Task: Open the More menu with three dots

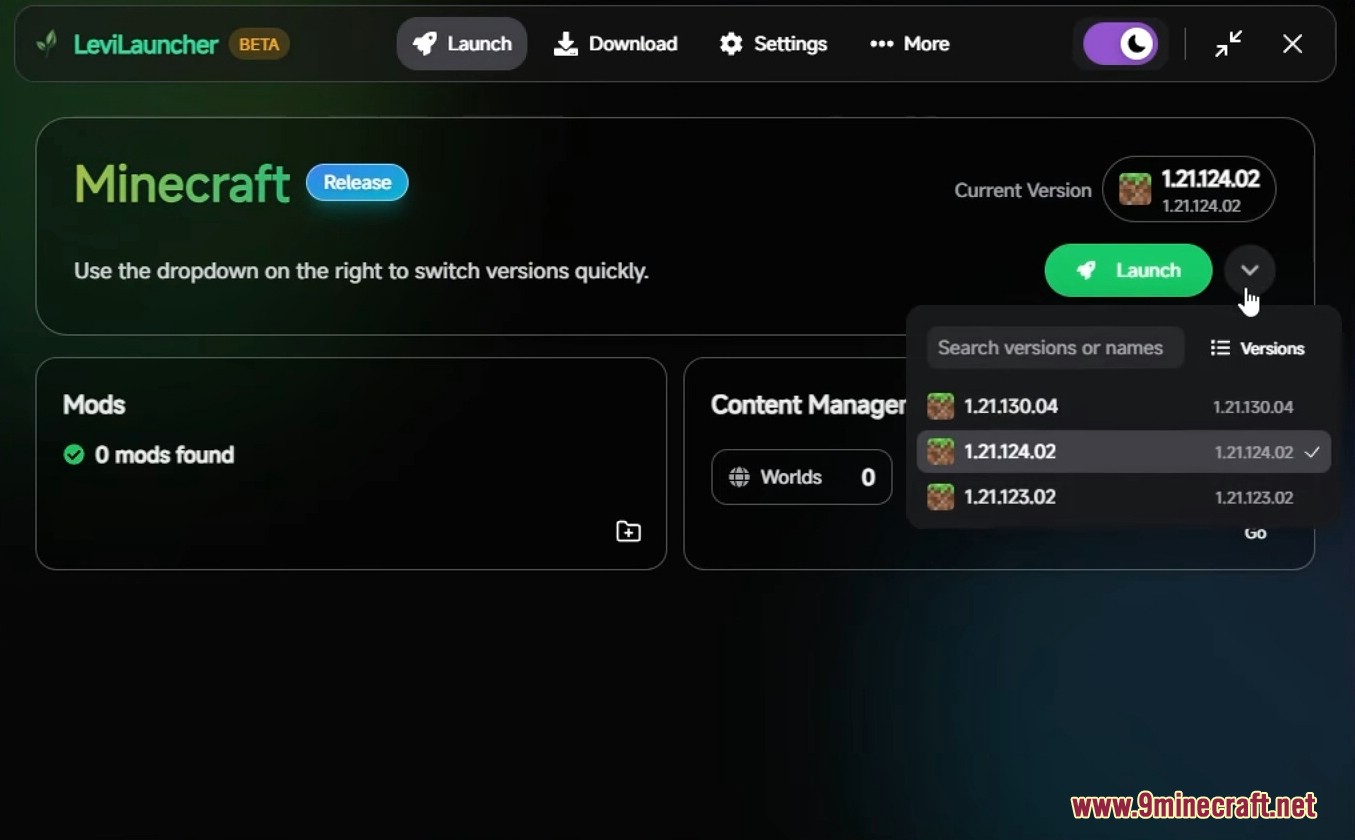Action: [x=909, y=44]
